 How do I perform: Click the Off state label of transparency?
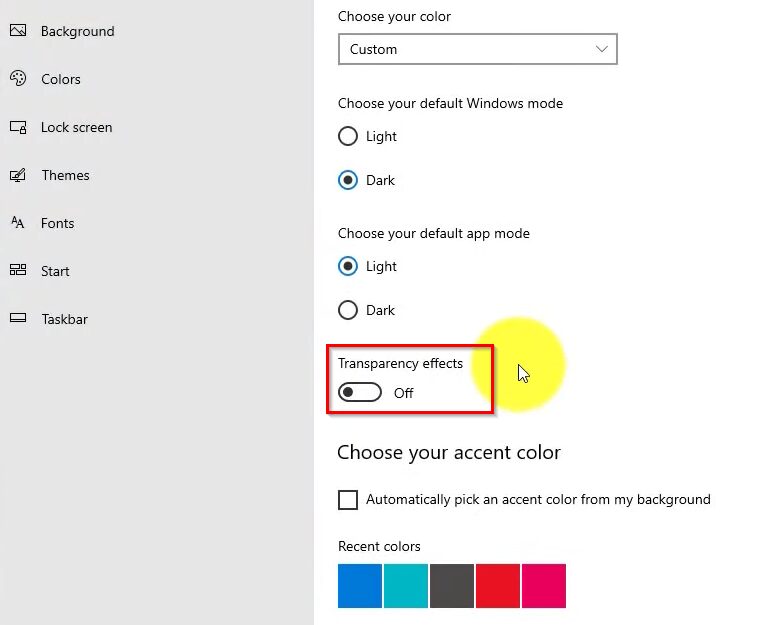403,393
